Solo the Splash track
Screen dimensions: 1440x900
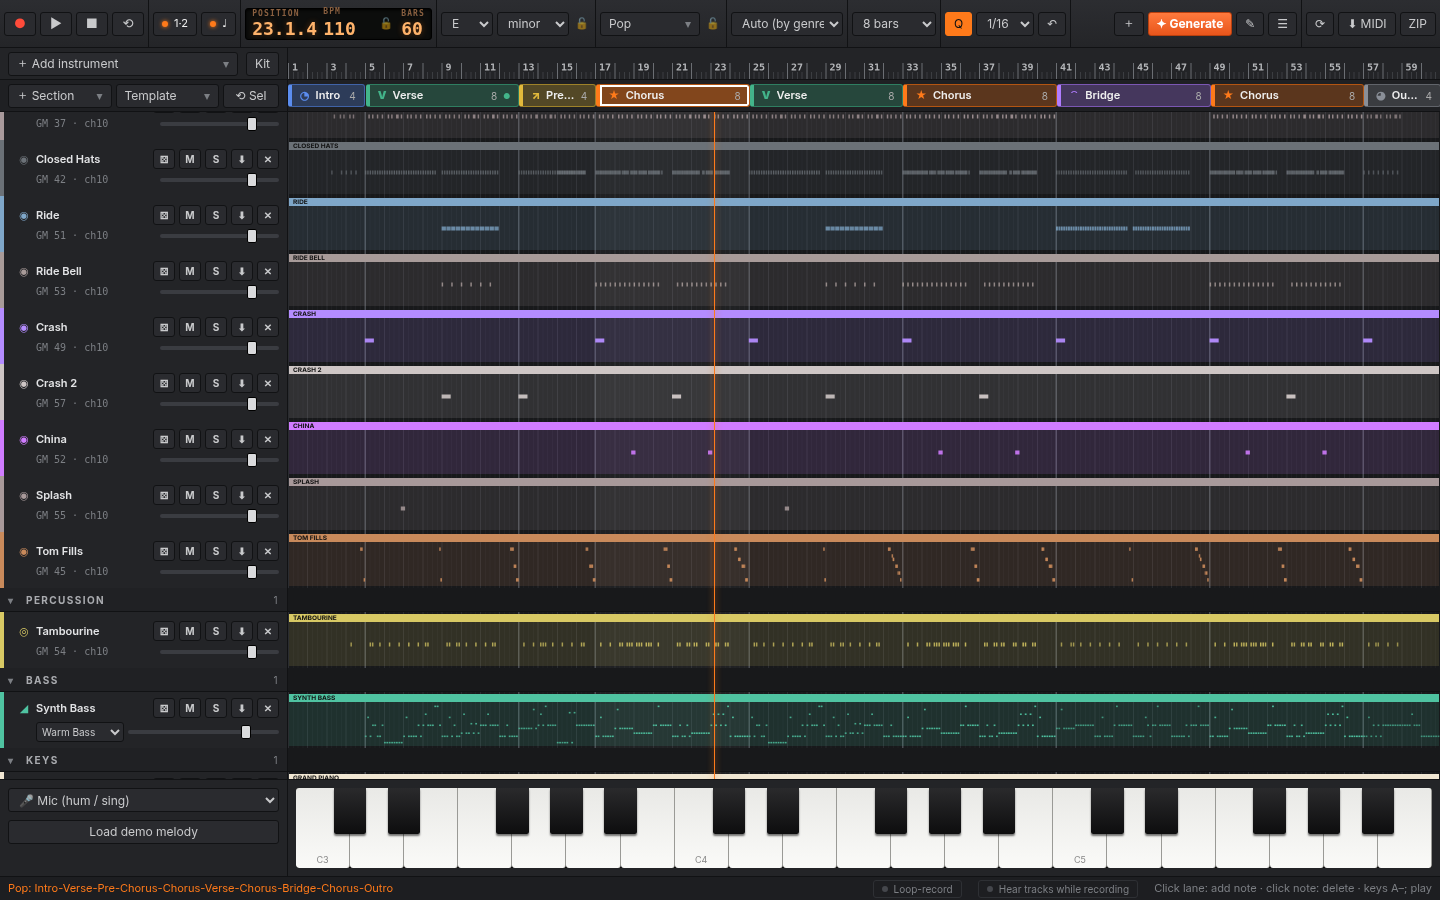(x=216, y=495)
